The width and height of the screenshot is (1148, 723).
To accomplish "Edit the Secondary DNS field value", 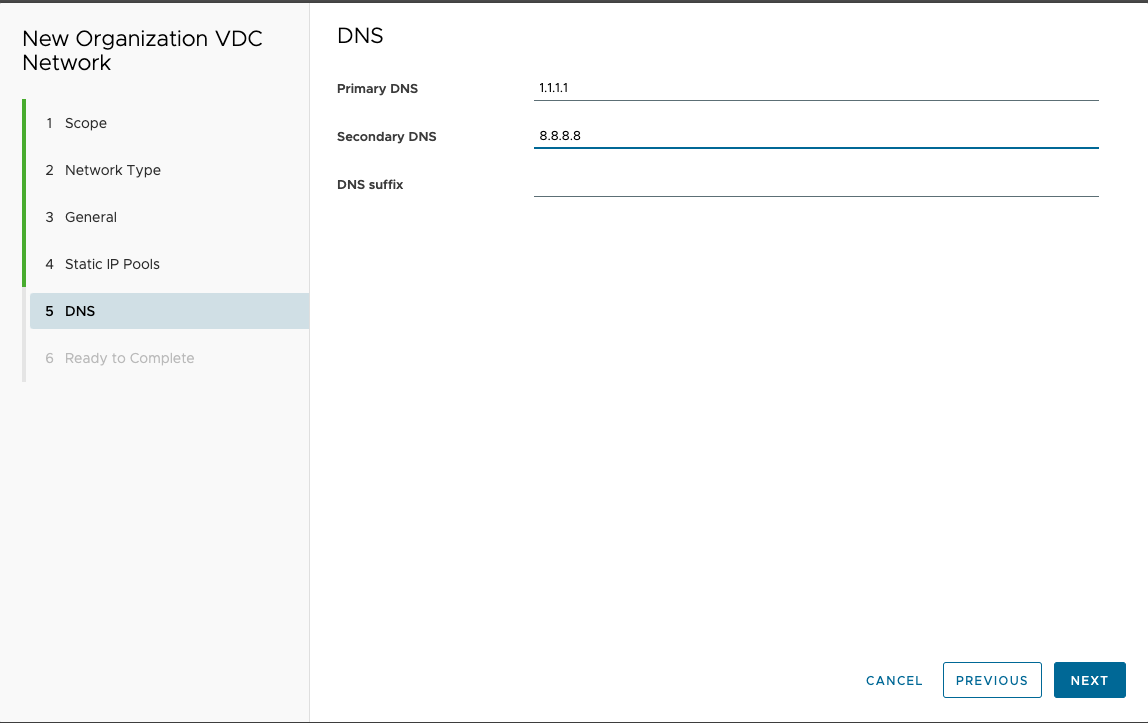I will pos(816,136).
